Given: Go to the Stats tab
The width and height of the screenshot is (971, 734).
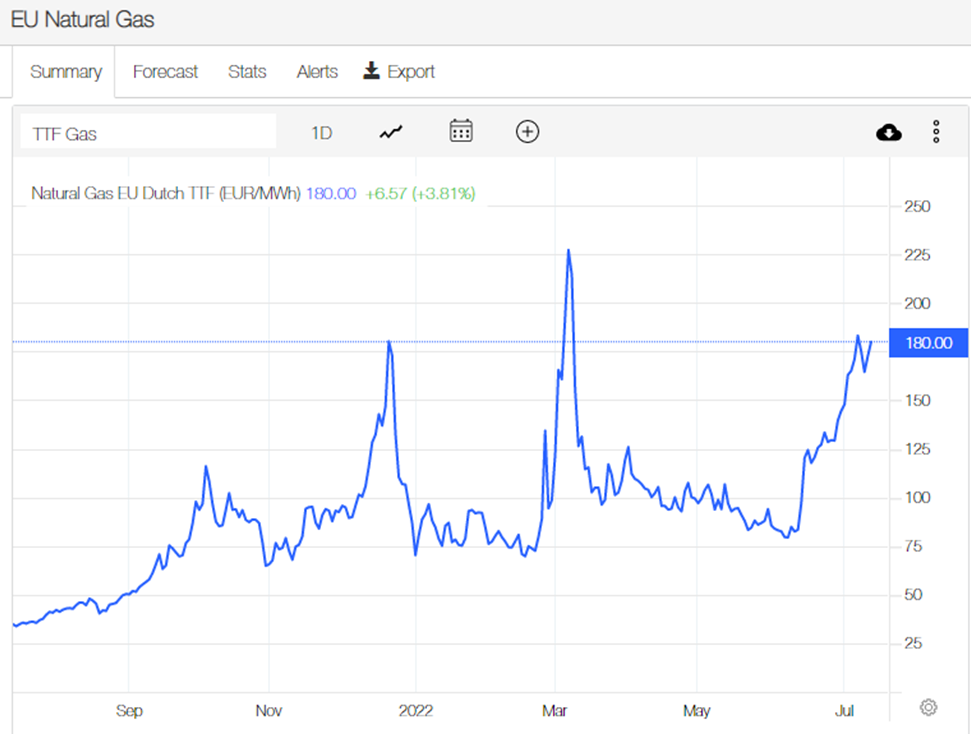Looking at the screenshot, I should pos(247,72).
